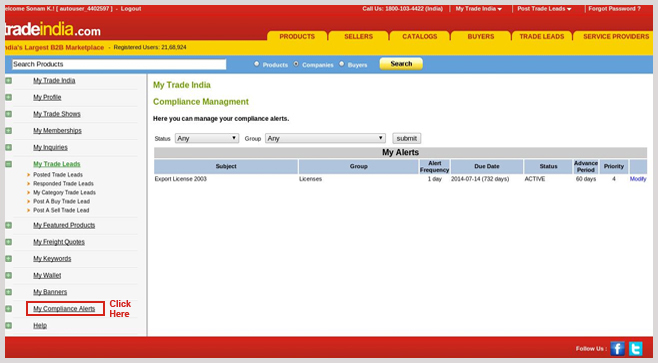Open the Facebook follow icon
This screenshot has width=658, height=363.
tap(617, 348)
